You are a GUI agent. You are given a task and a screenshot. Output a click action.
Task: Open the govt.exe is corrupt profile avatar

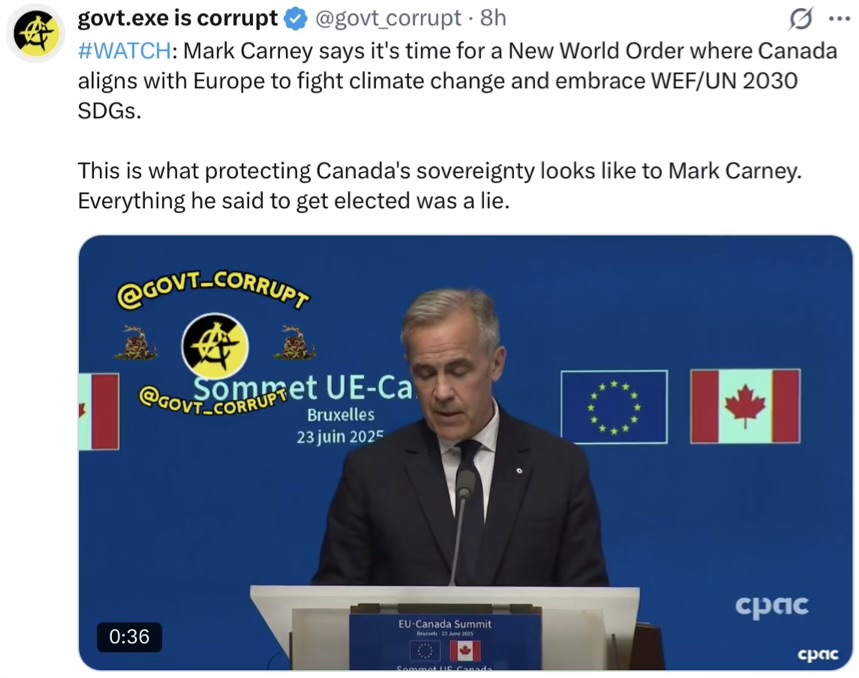point(36,33)
